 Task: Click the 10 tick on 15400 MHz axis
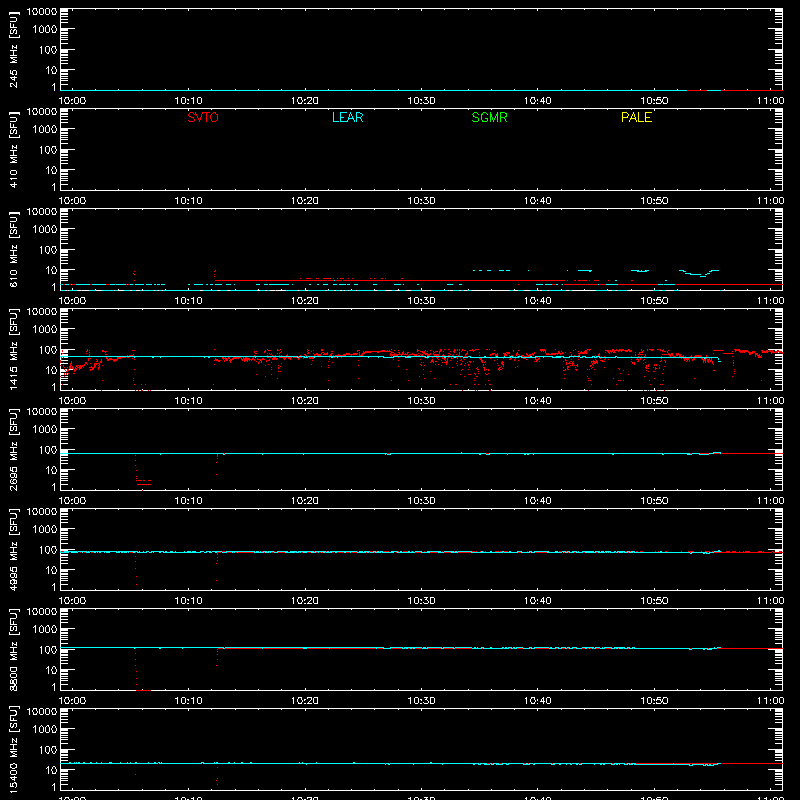pyautogui.click(x=51, y=770)
